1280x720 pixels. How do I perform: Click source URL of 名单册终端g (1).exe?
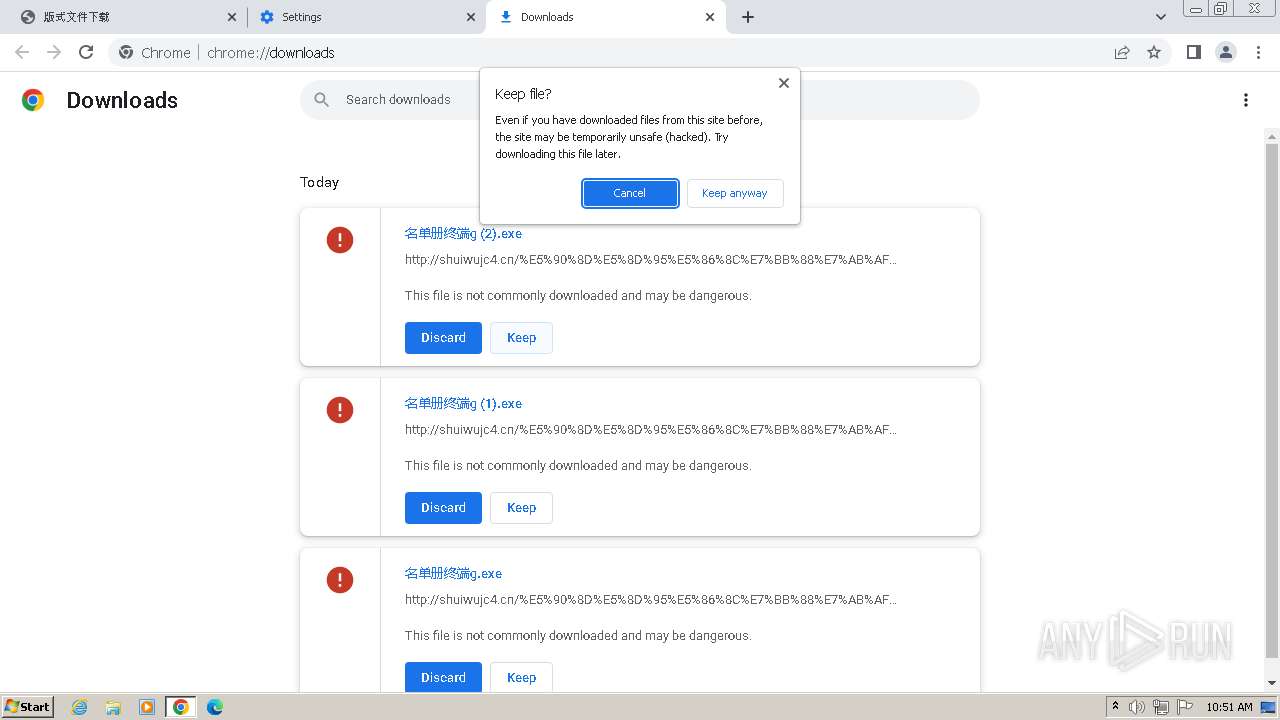(651, 430)
